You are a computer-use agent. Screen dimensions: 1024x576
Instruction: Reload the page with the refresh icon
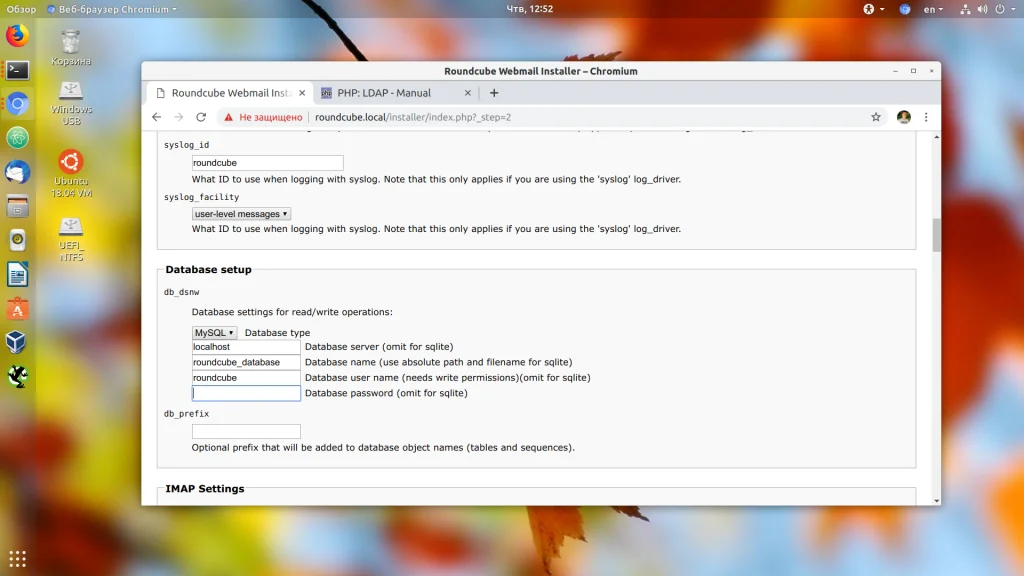click(201, 117)
